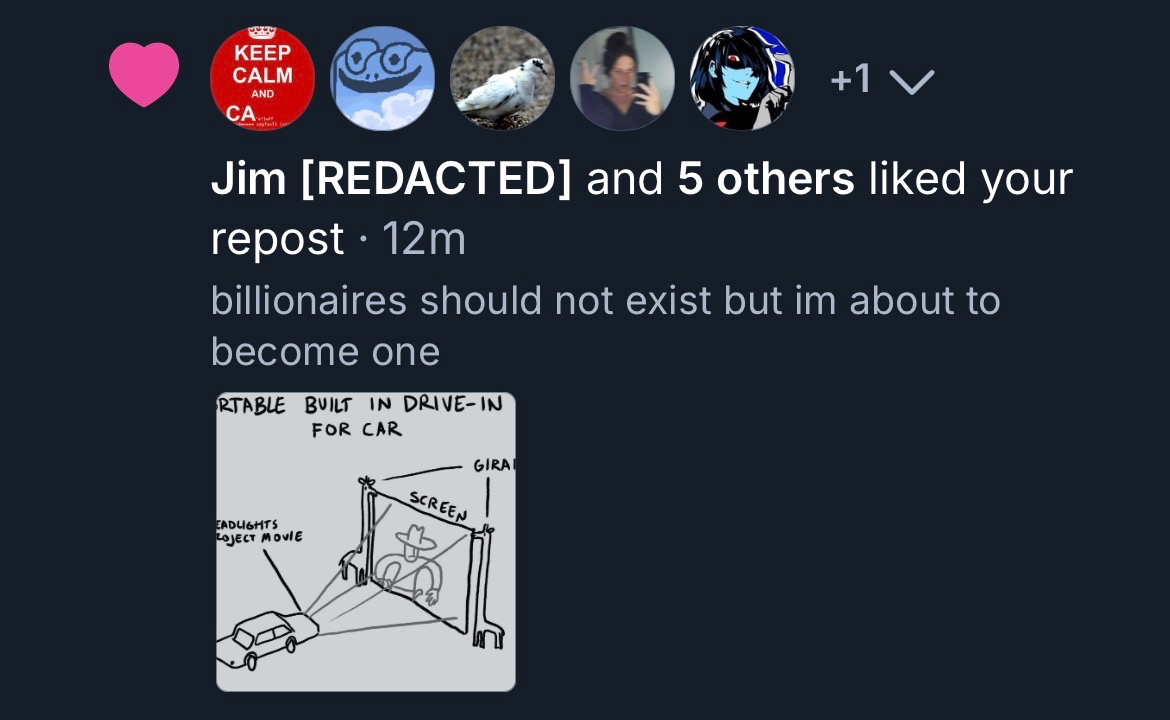Viewport: 1170px width, 720px height.
Task: Click the "PROJECT MOVIE" headlights label in the image
Action: [x=259, y=529]
